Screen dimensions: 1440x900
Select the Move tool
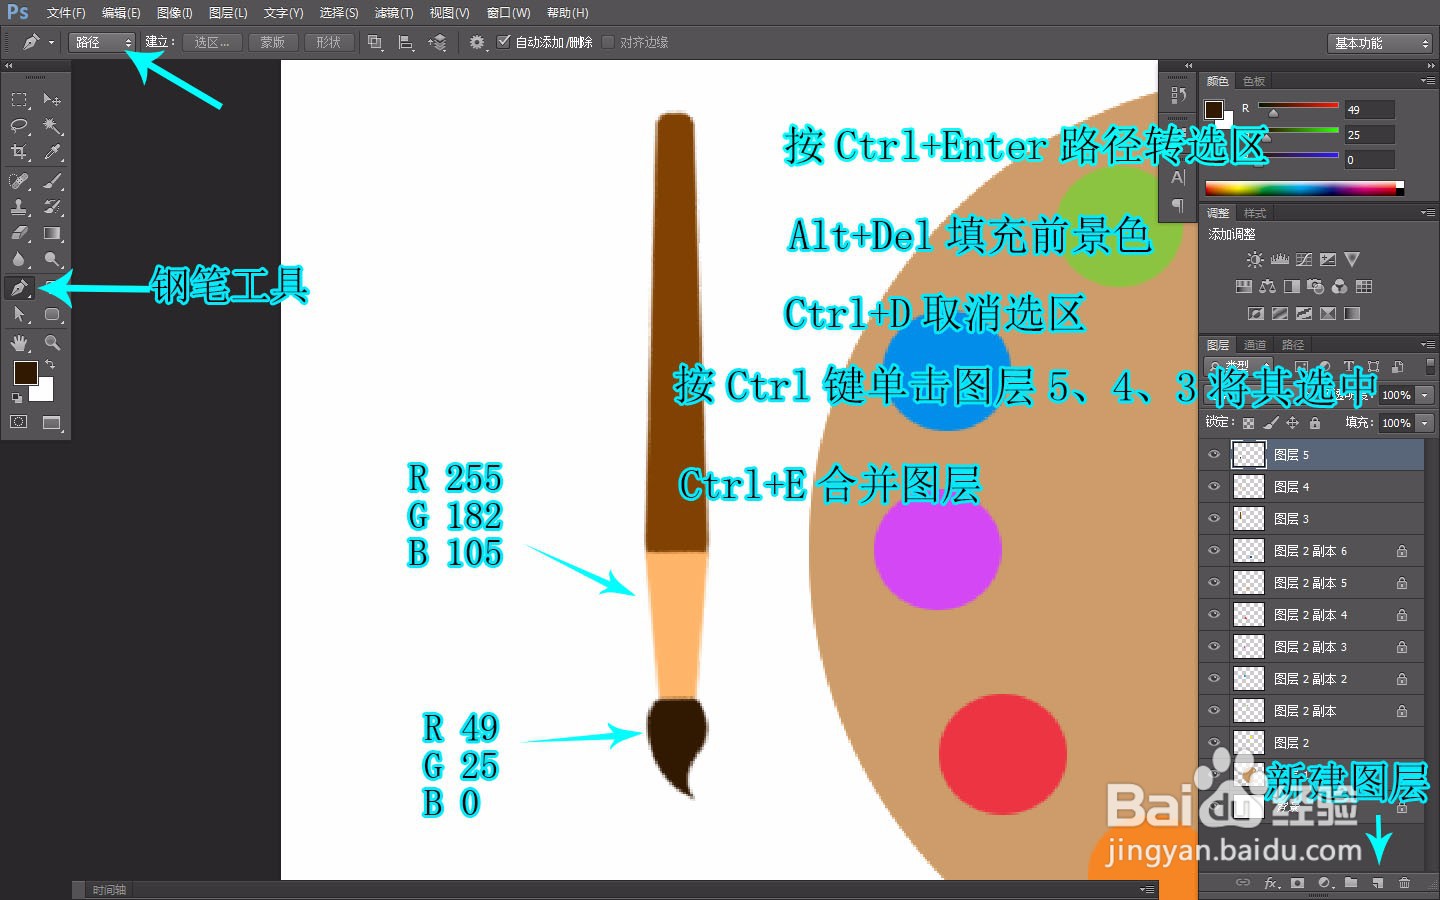pos(52,99)
